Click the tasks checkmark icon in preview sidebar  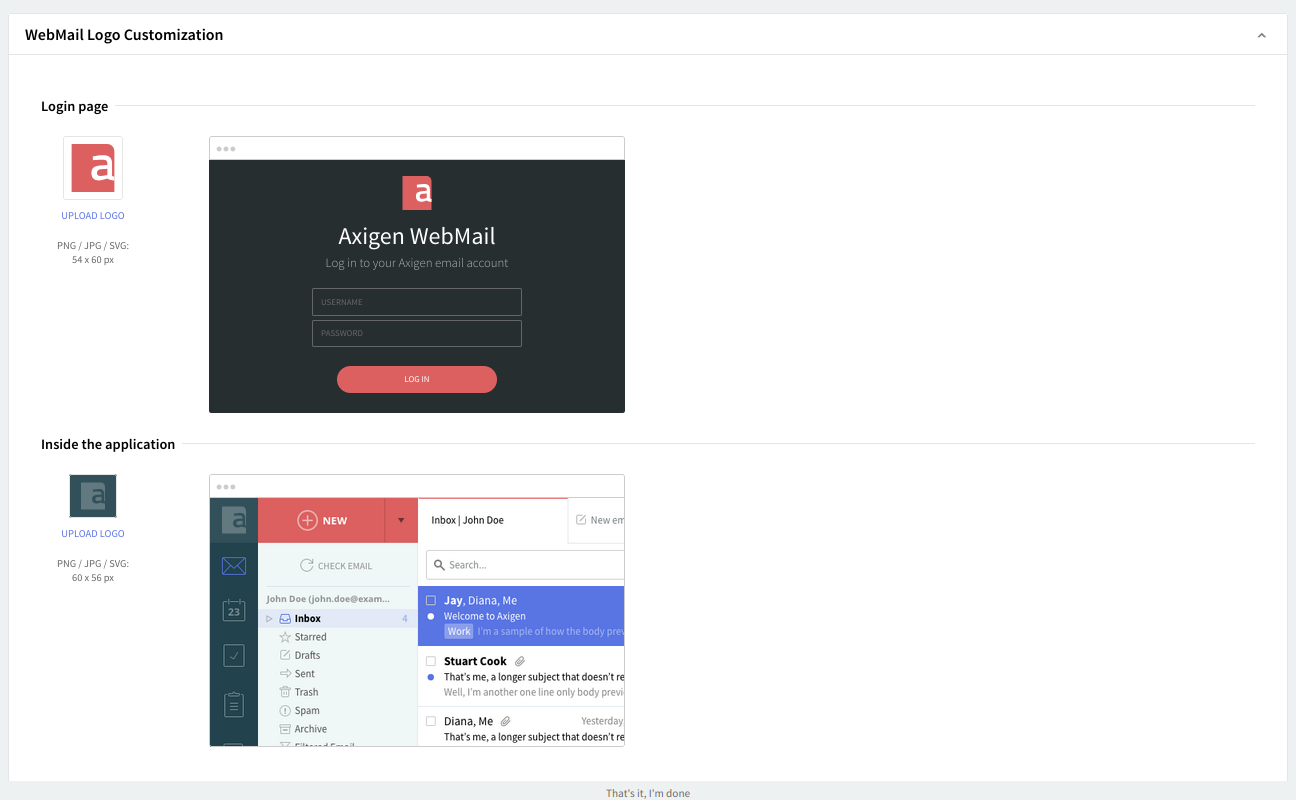pyautogui.click(x=234, y=656)
